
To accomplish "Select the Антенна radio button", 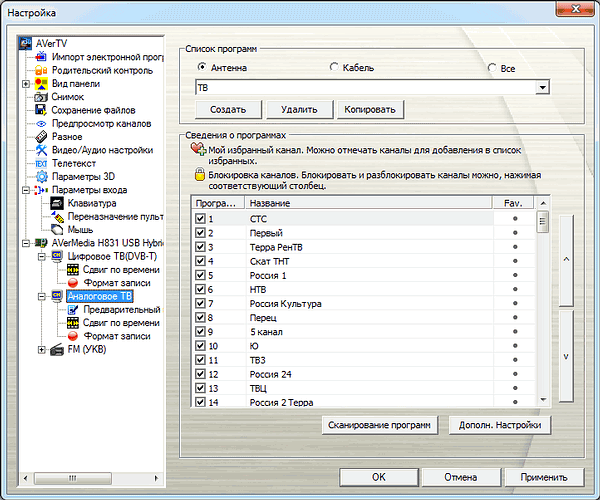I will pyautogui.click(x=202, y=67).
